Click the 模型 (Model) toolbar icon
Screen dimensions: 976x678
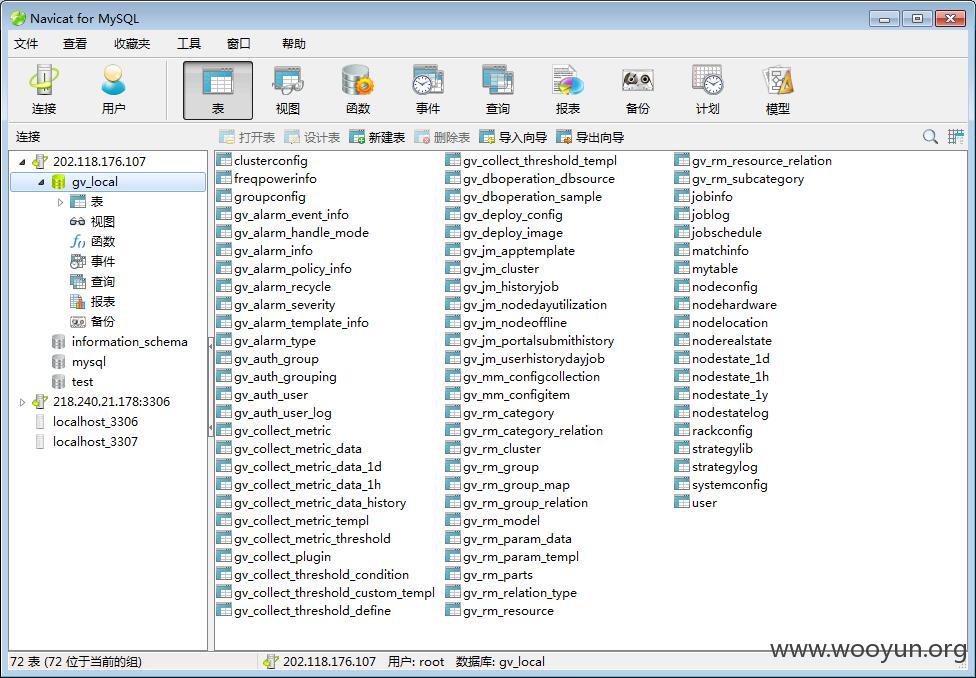tap(777, 90)
